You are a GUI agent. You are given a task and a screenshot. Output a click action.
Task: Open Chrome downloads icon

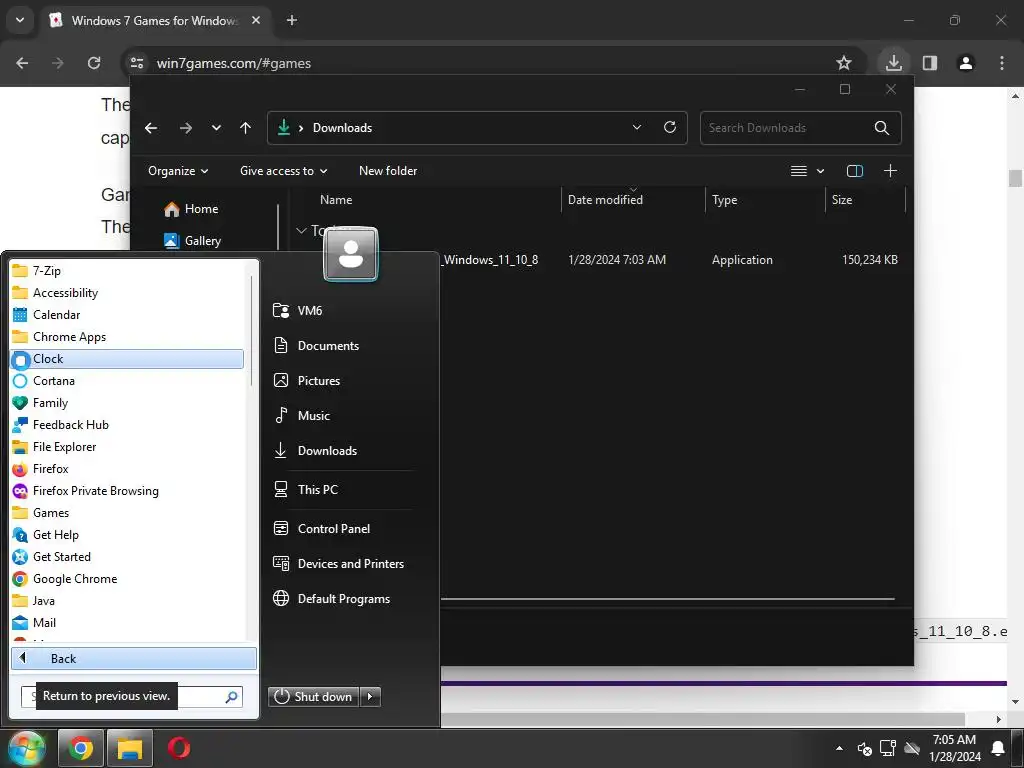pos(893,63)
